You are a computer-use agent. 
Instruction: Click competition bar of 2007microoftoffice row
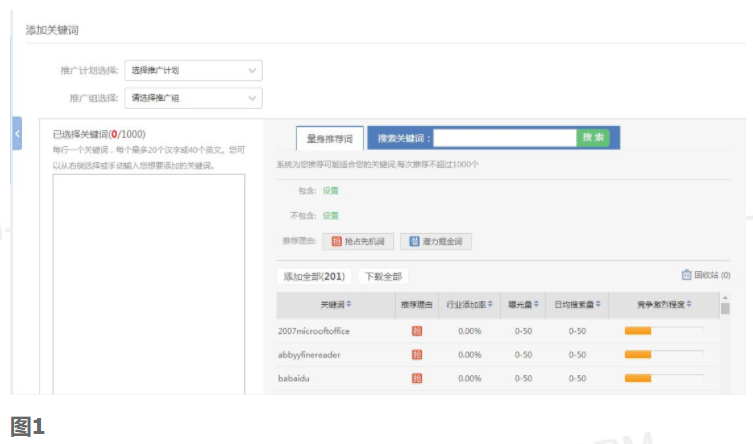click(x=664, y=331)
